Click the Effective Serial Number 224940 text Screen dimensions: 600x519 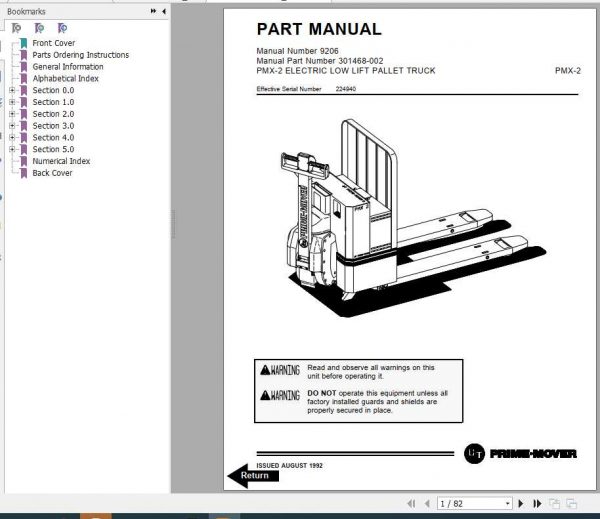306,89
